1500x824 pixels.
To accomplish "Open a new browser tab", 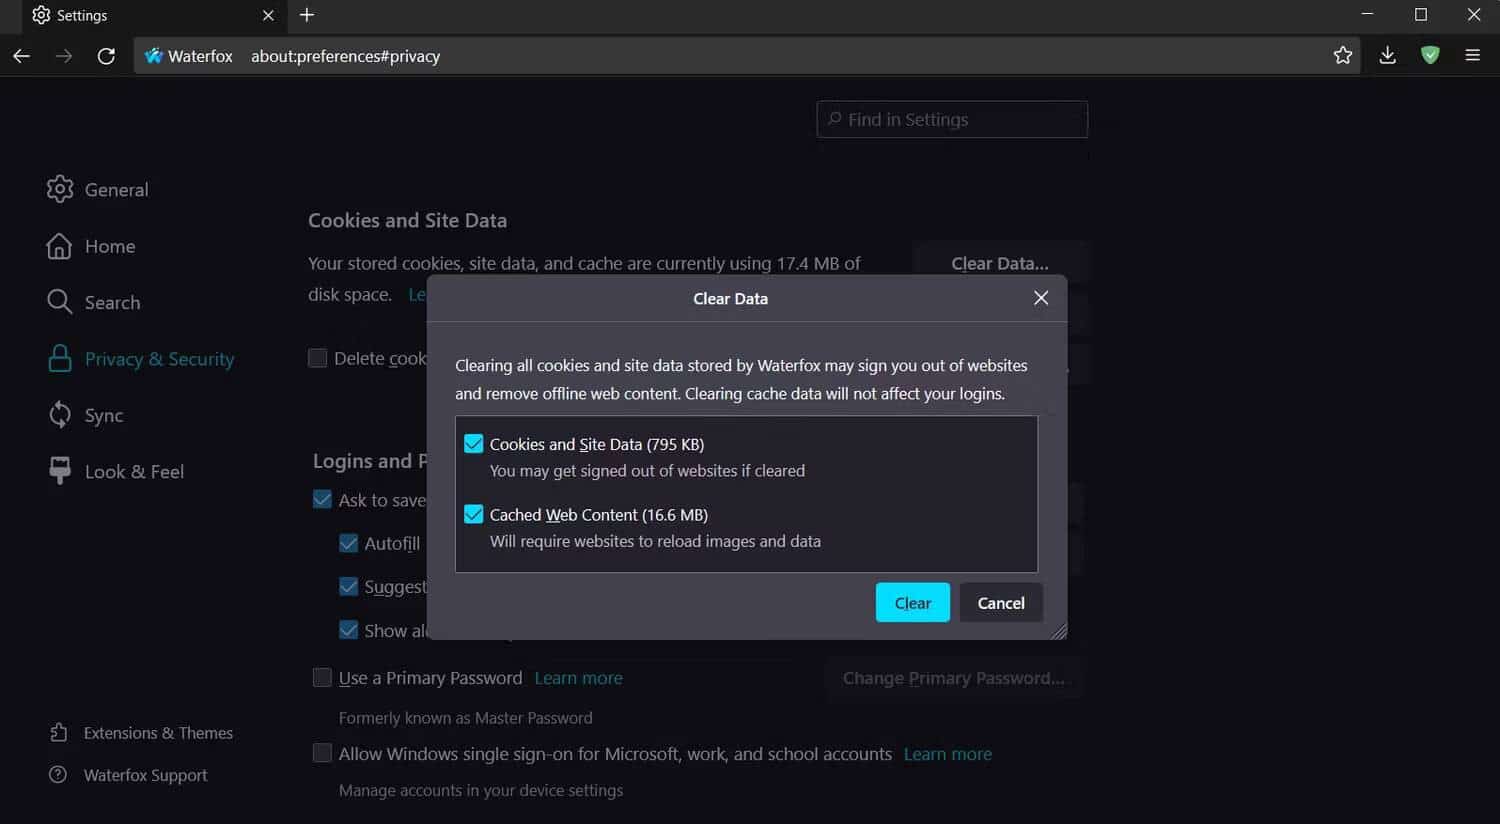I will [x=306, y=15].
